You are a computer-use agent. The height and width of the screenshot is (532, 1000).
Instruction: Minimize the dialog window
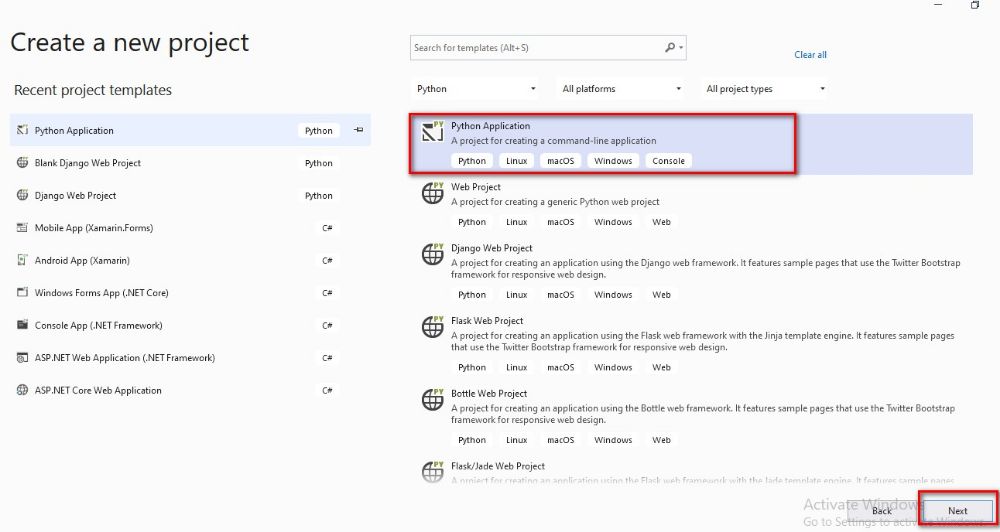click(x=938, y=4)
